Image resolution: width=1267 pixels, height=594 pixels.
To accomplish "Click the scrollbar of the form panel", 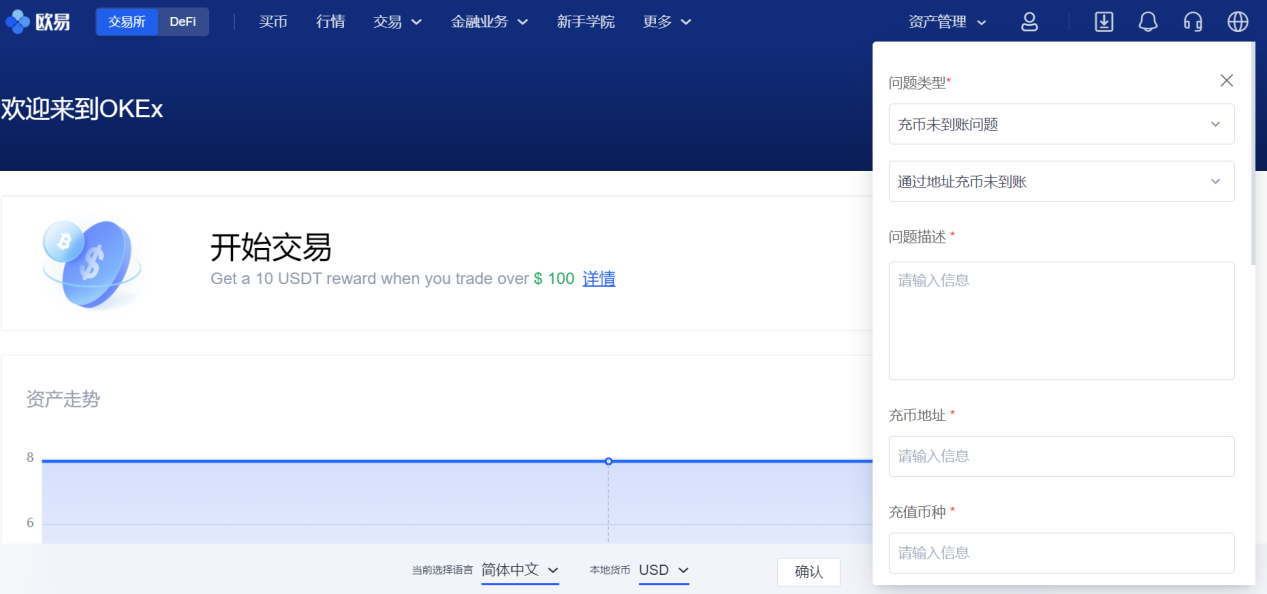I will [x=1252, y=154].
